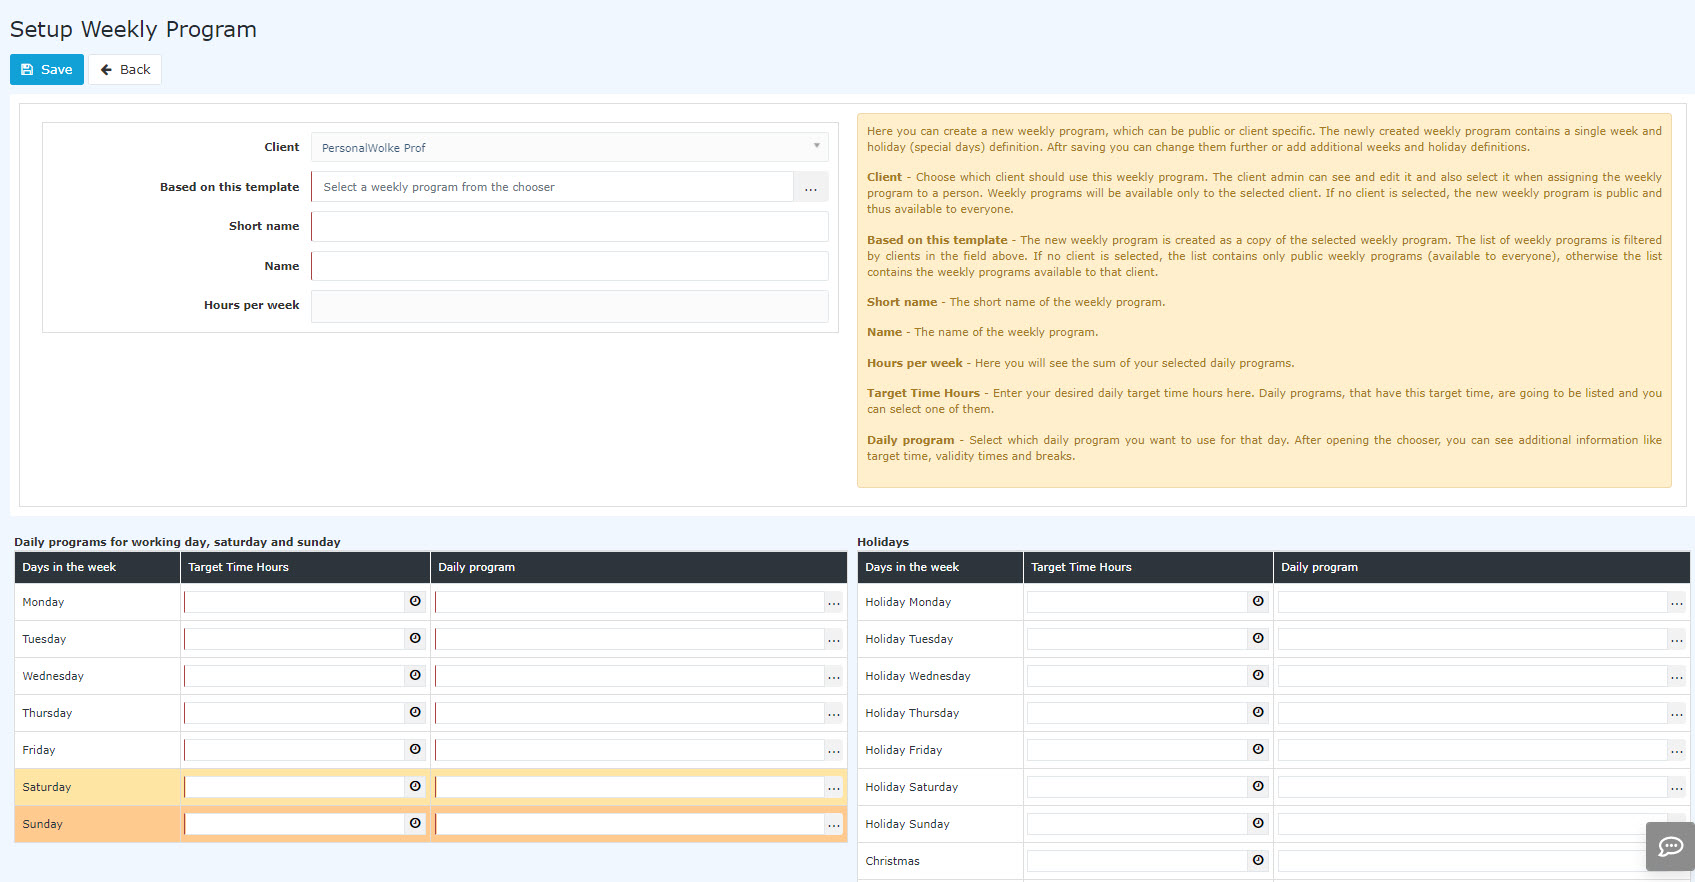
Task: Click the clock icon for Wednesday target hours
Action: click(x=415, y=675)
